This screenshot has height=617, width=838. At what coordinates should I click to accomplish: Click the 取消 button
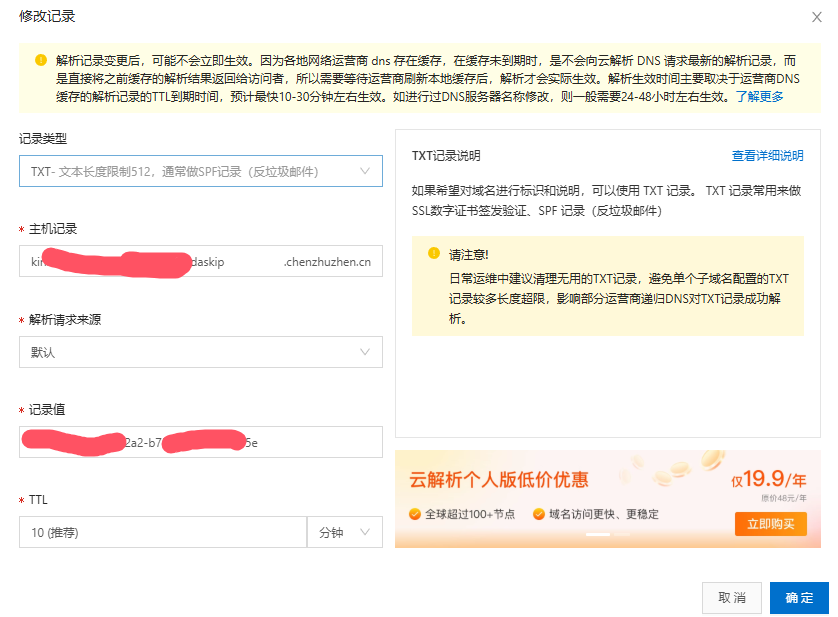click(x=732, y=598)
